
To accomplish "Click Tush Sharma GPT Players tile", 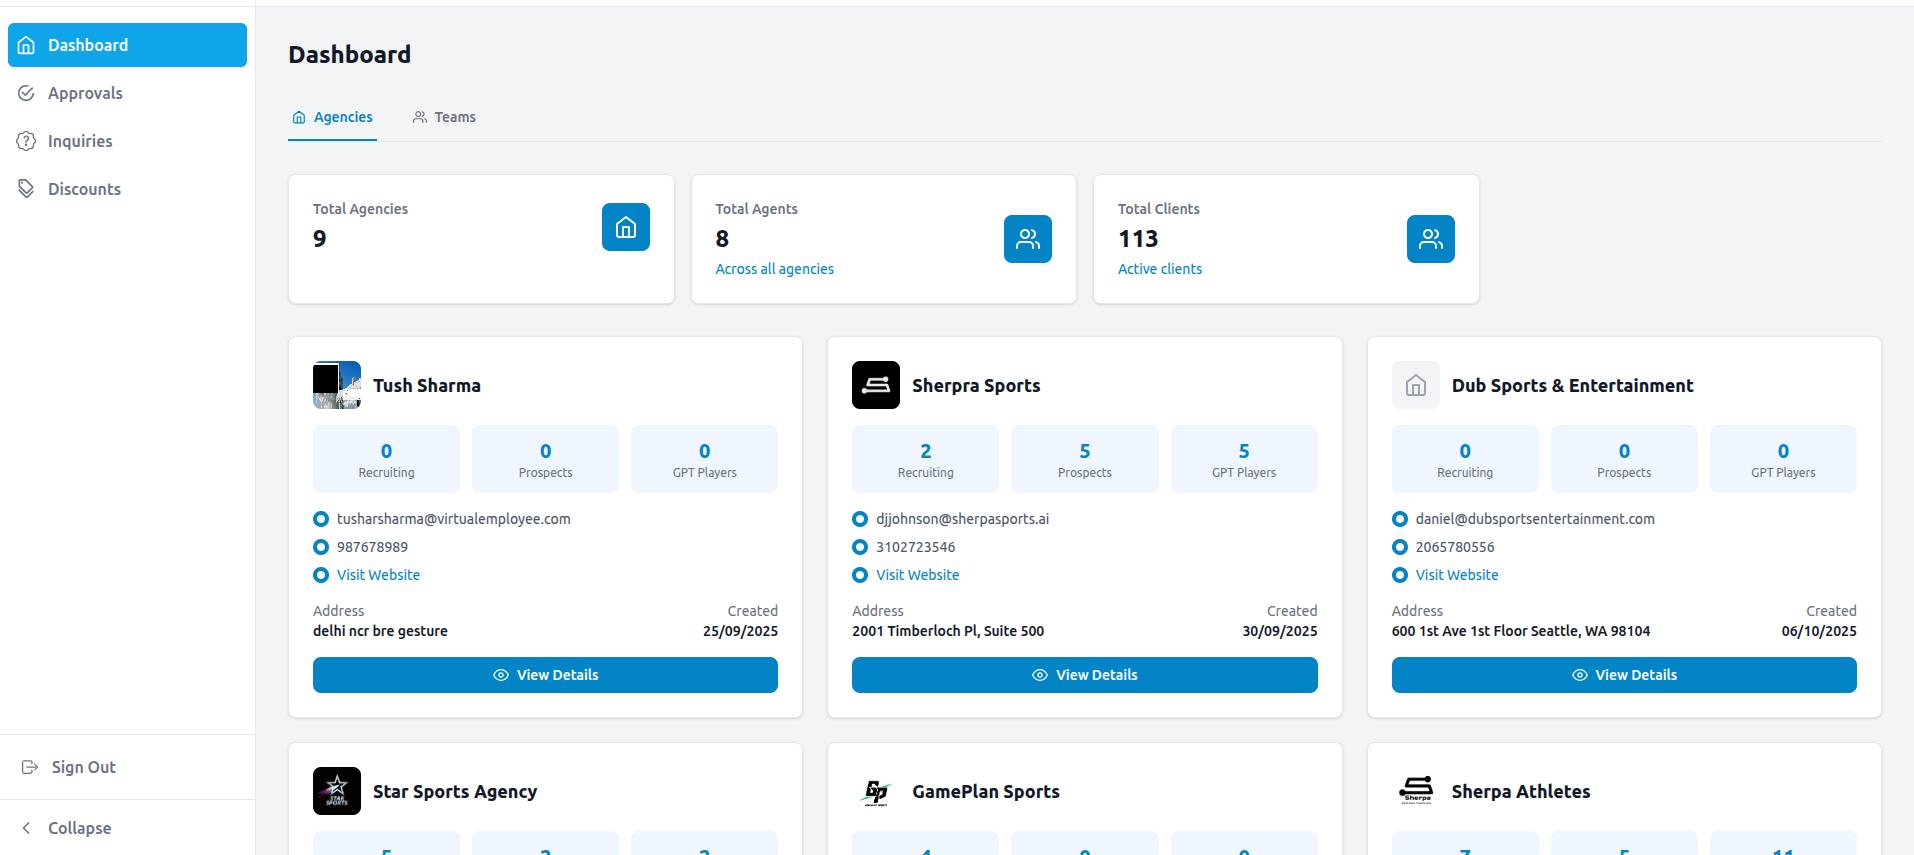I will tap(704, 459).
